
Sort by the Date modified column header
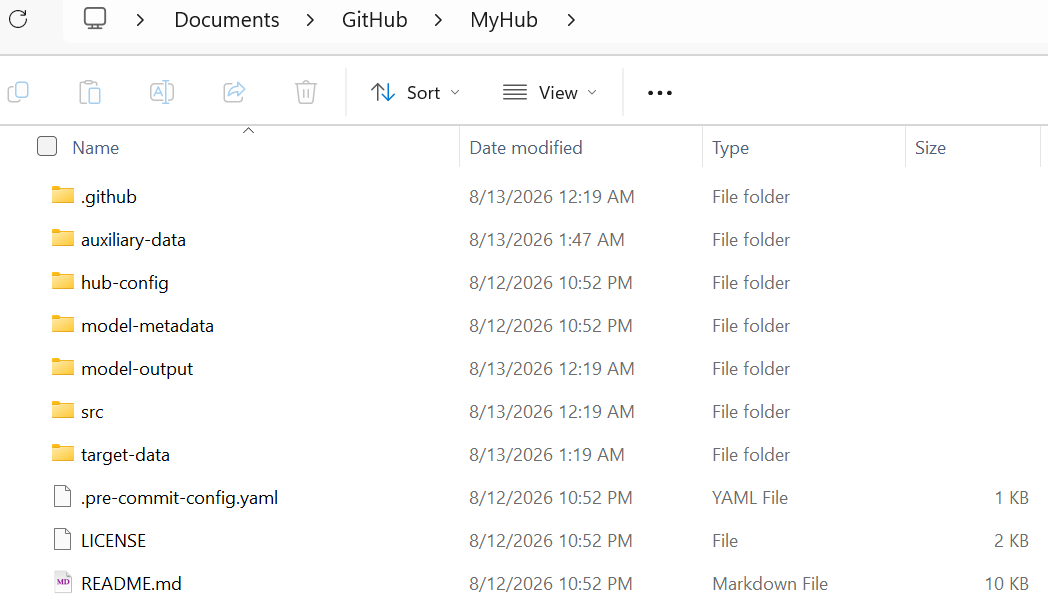tap(525, 148)
